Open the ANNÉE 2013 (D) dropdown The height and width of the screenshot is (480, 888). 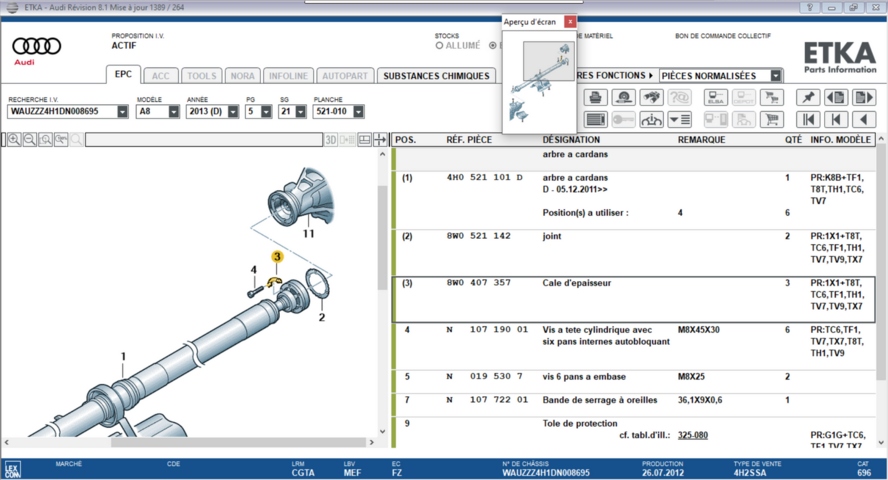[x=233, y=112]
